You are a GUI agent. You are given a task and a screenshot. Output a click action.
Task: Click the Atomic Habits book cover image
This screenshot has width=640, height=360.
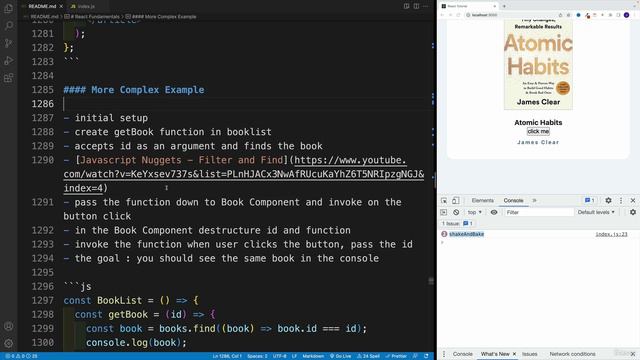[x=538, y=64]
